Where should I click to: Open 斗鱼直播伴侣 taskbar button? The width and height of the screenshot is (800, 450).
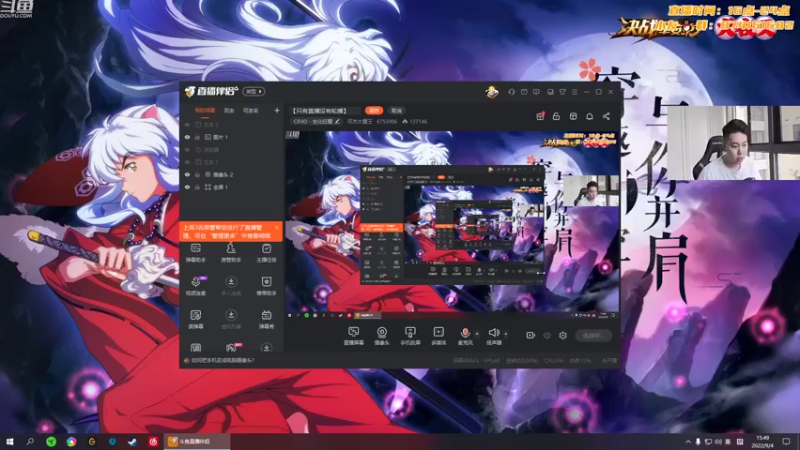click(x=197, y=442)
